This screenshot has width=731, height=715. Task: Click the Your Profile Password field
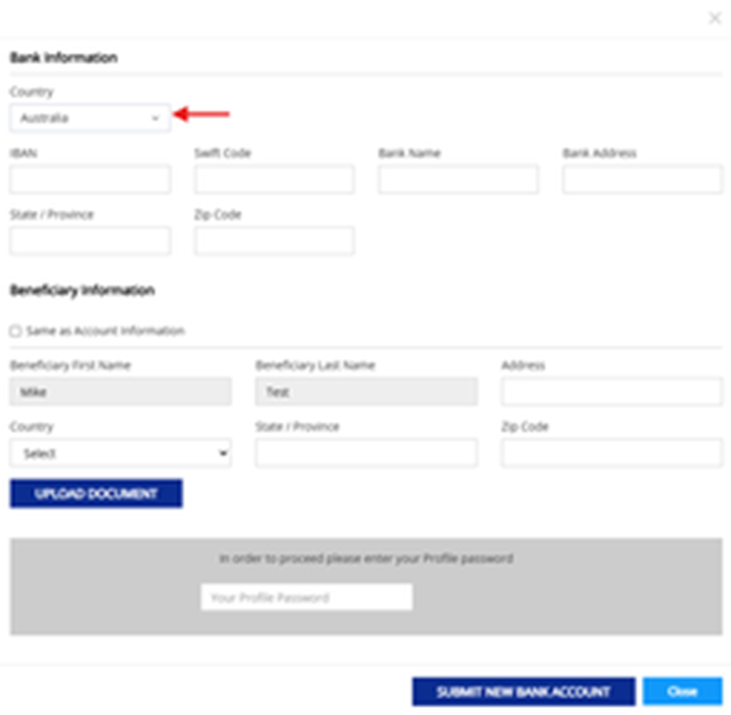306,598
